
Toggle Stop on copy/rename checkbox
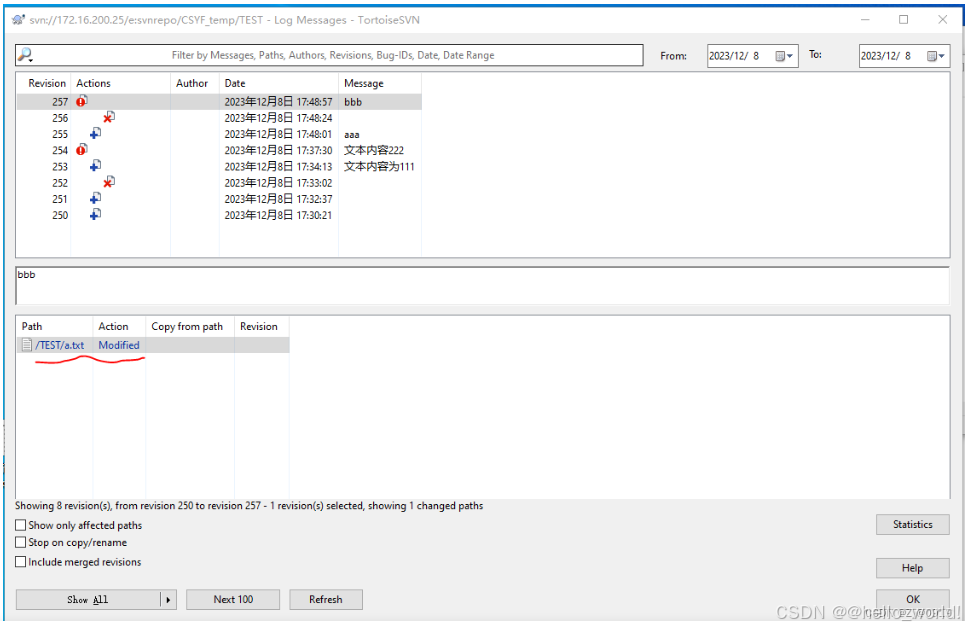tap(20, 542)
